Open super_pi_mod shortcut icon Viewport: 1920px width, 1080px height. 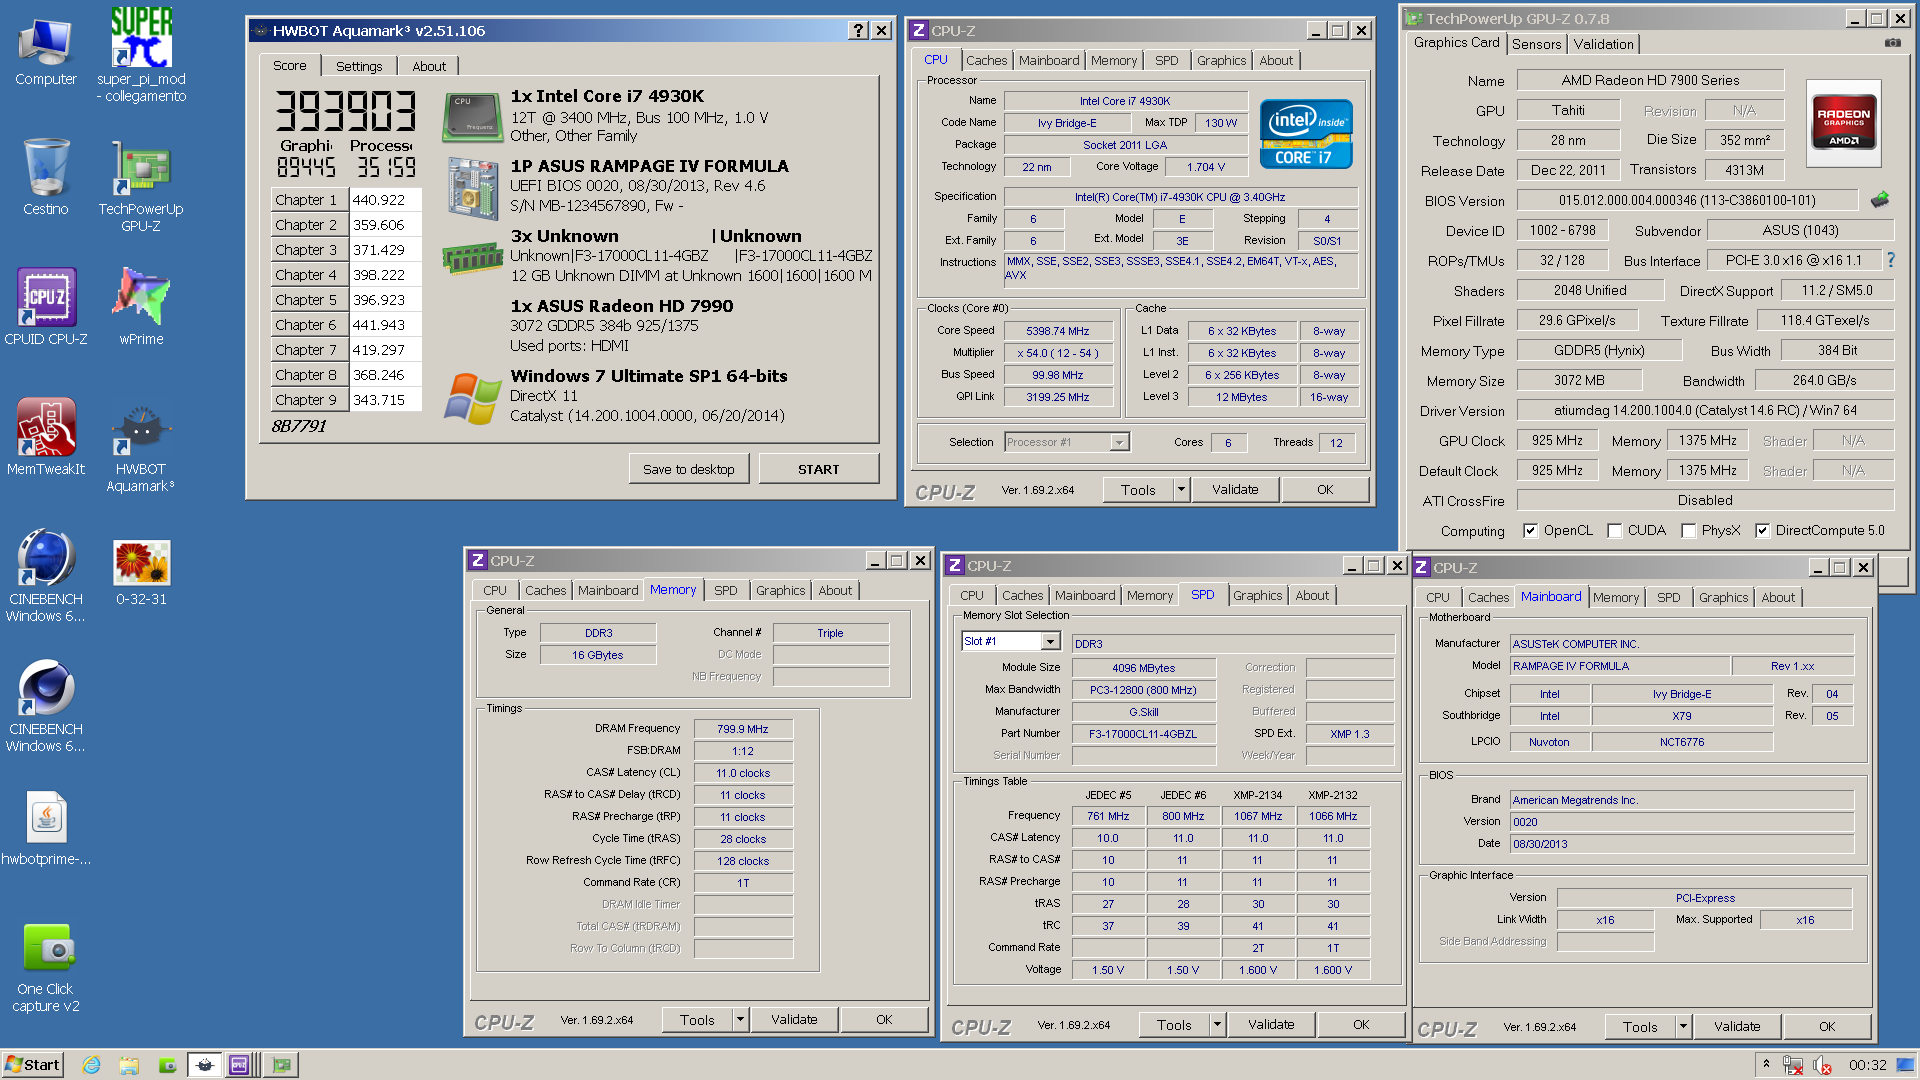(141, 56)
